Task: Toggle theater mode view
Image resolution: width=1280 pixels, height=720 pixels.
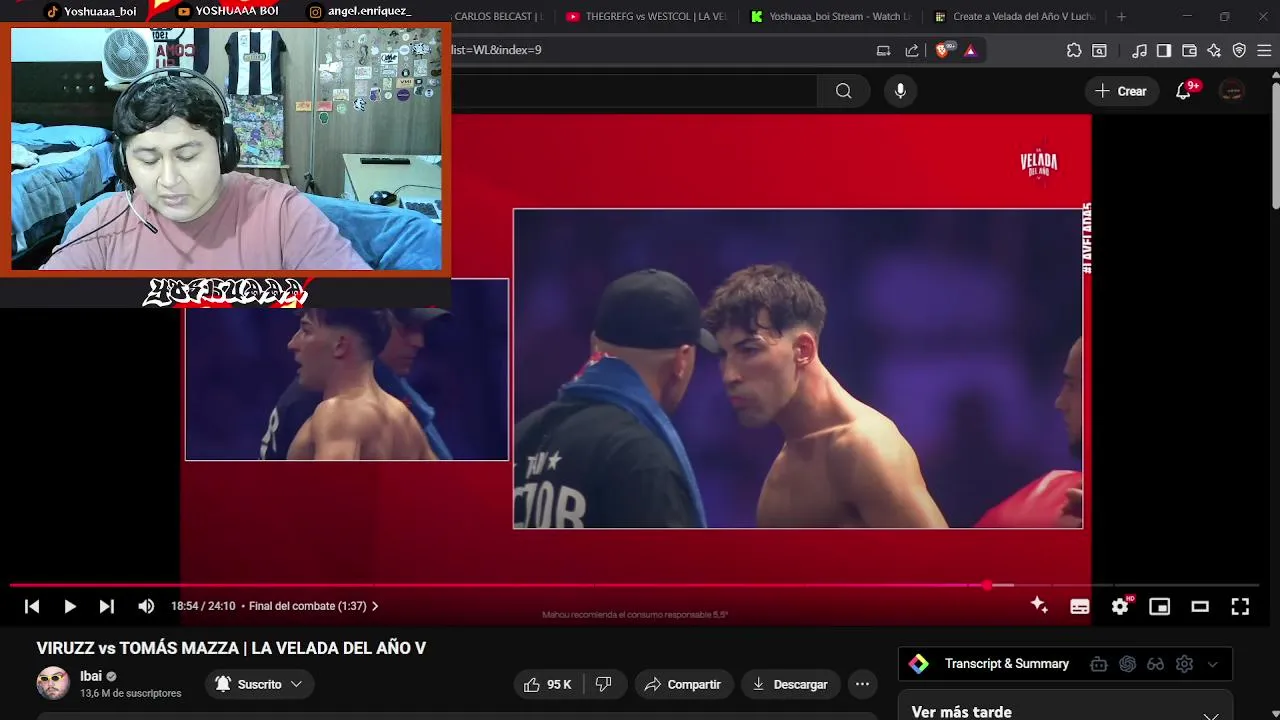Action: (1200, 606)
